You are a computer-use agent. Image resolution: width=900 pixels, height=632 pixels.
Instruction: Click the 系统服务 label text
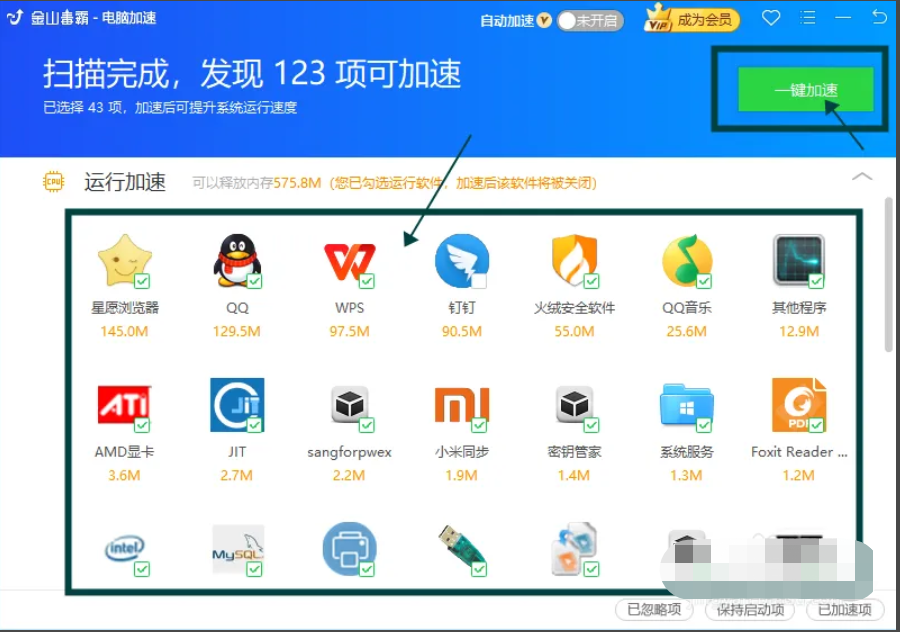[686, 452]
